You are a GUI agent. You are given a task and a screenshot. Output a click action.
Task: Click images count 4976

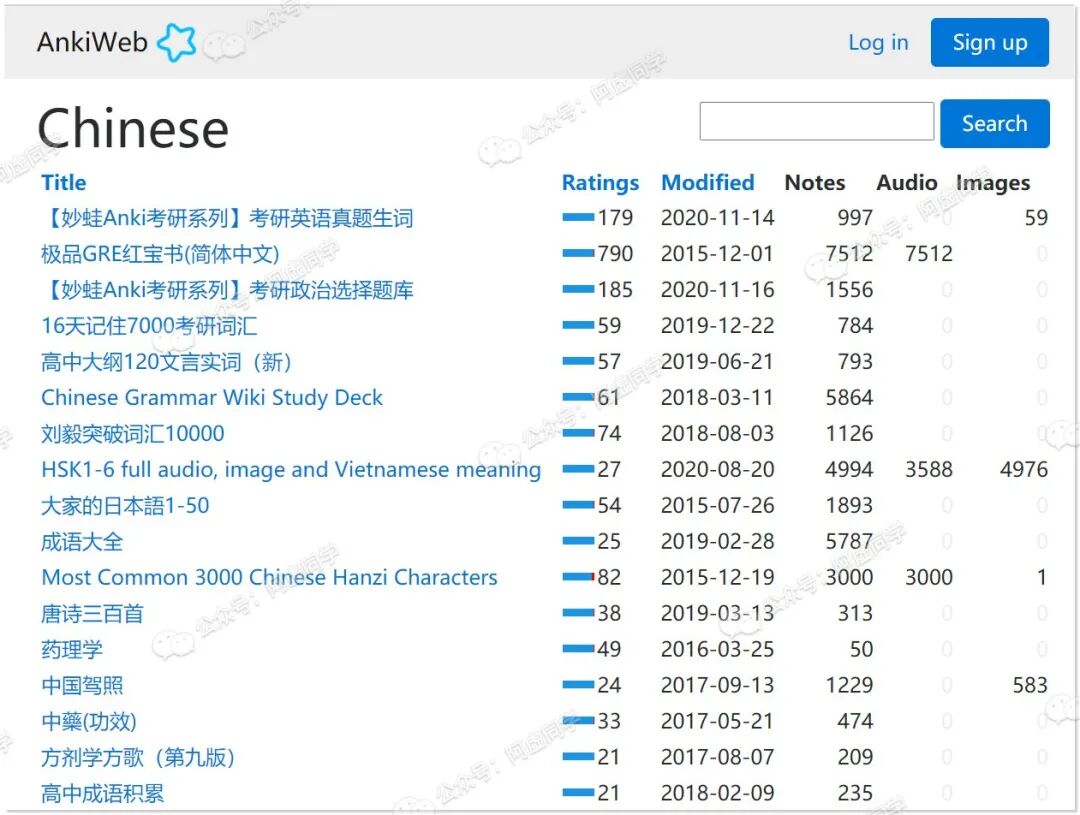(x=1024, y=469)
